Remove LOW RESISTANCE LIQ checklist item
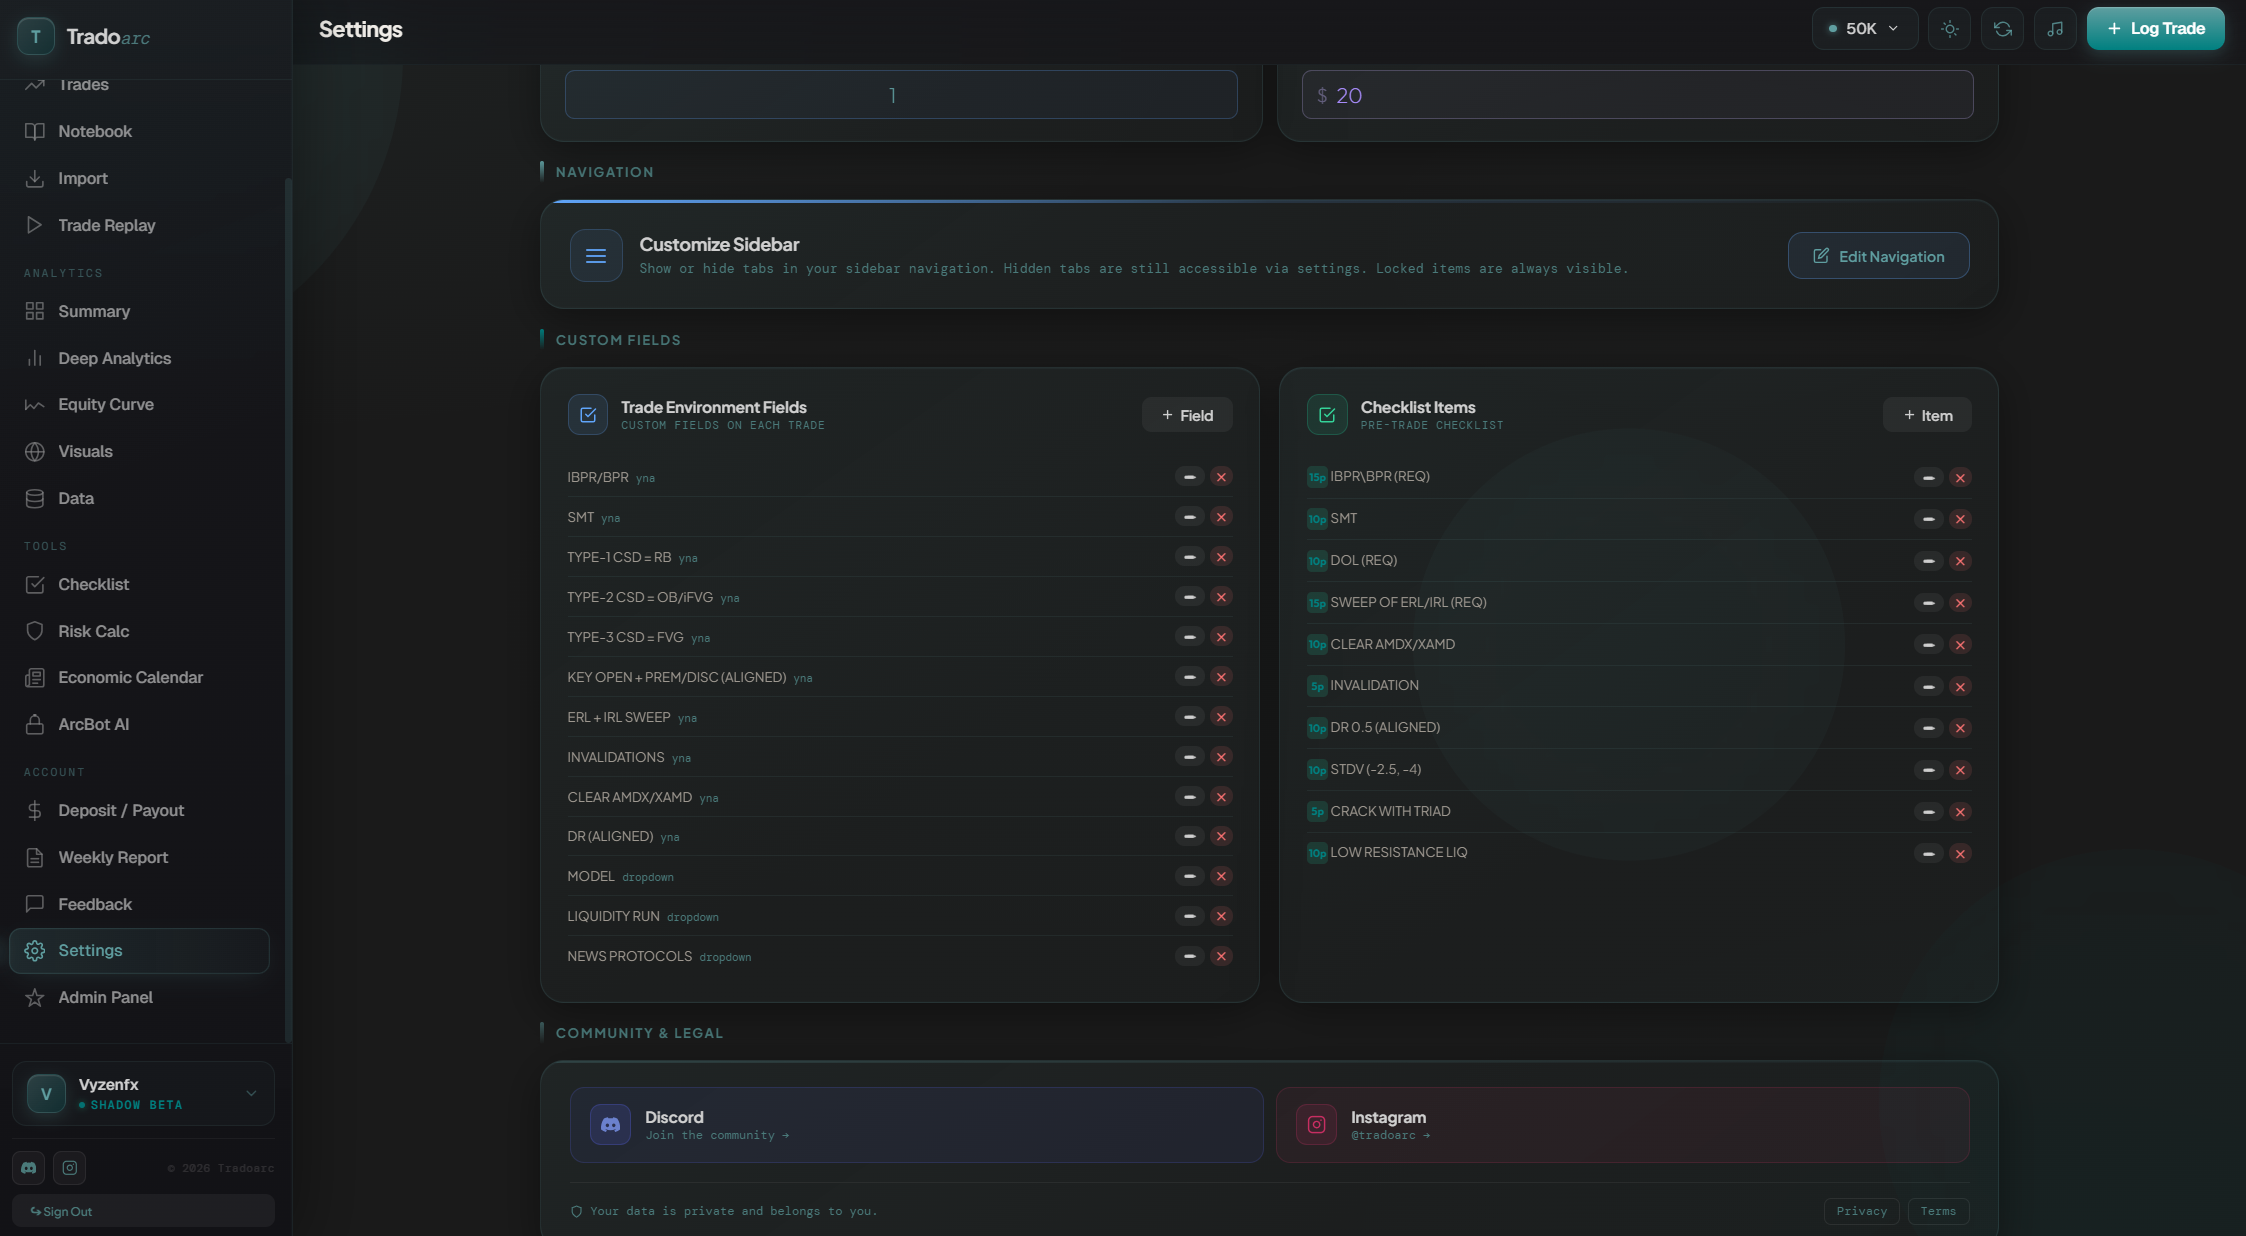The image size is (2246, 1236). (1960, 853)
